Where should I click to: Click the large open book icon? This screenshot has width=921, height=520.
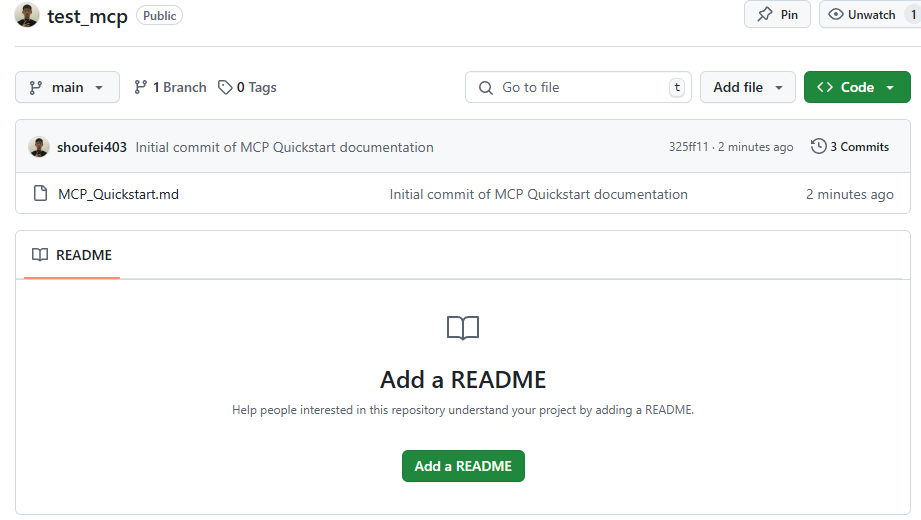click(x=463, y=328)
